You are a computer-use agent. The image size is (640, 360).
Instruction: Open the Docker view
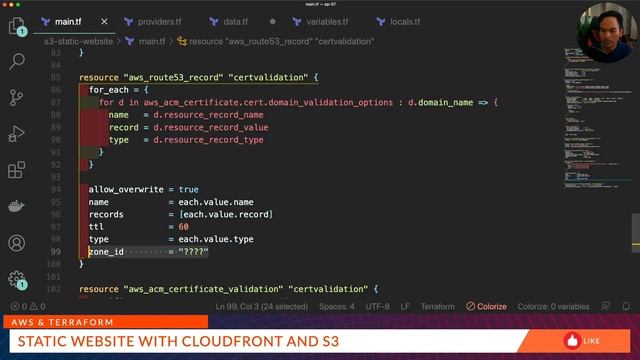click(16, 206)
